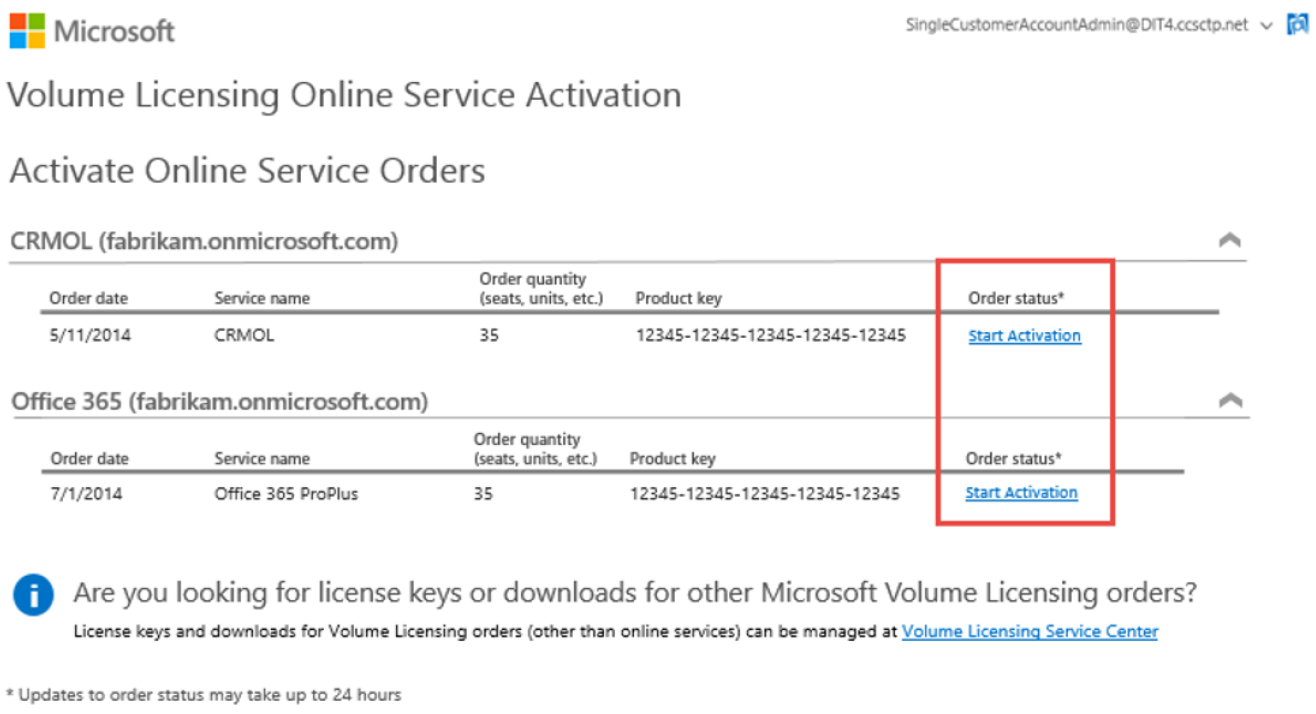Click Product key header in CRMOL table

click(678, 298)
